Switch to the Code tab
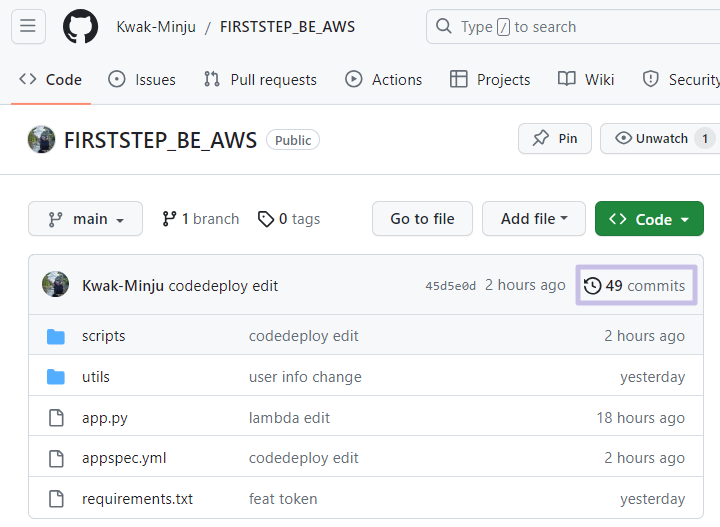The image size is (720, 527). click(x=51, y=79)
